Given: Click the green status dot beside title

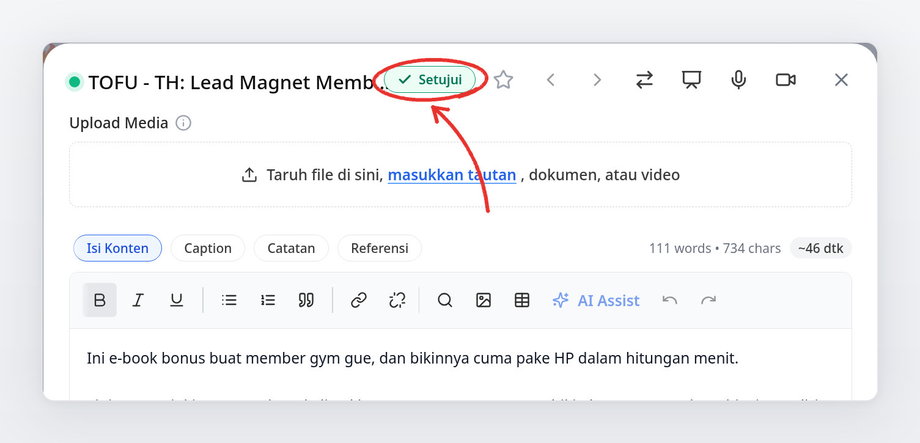Looking at the screenshot, I should pos(74,82).
